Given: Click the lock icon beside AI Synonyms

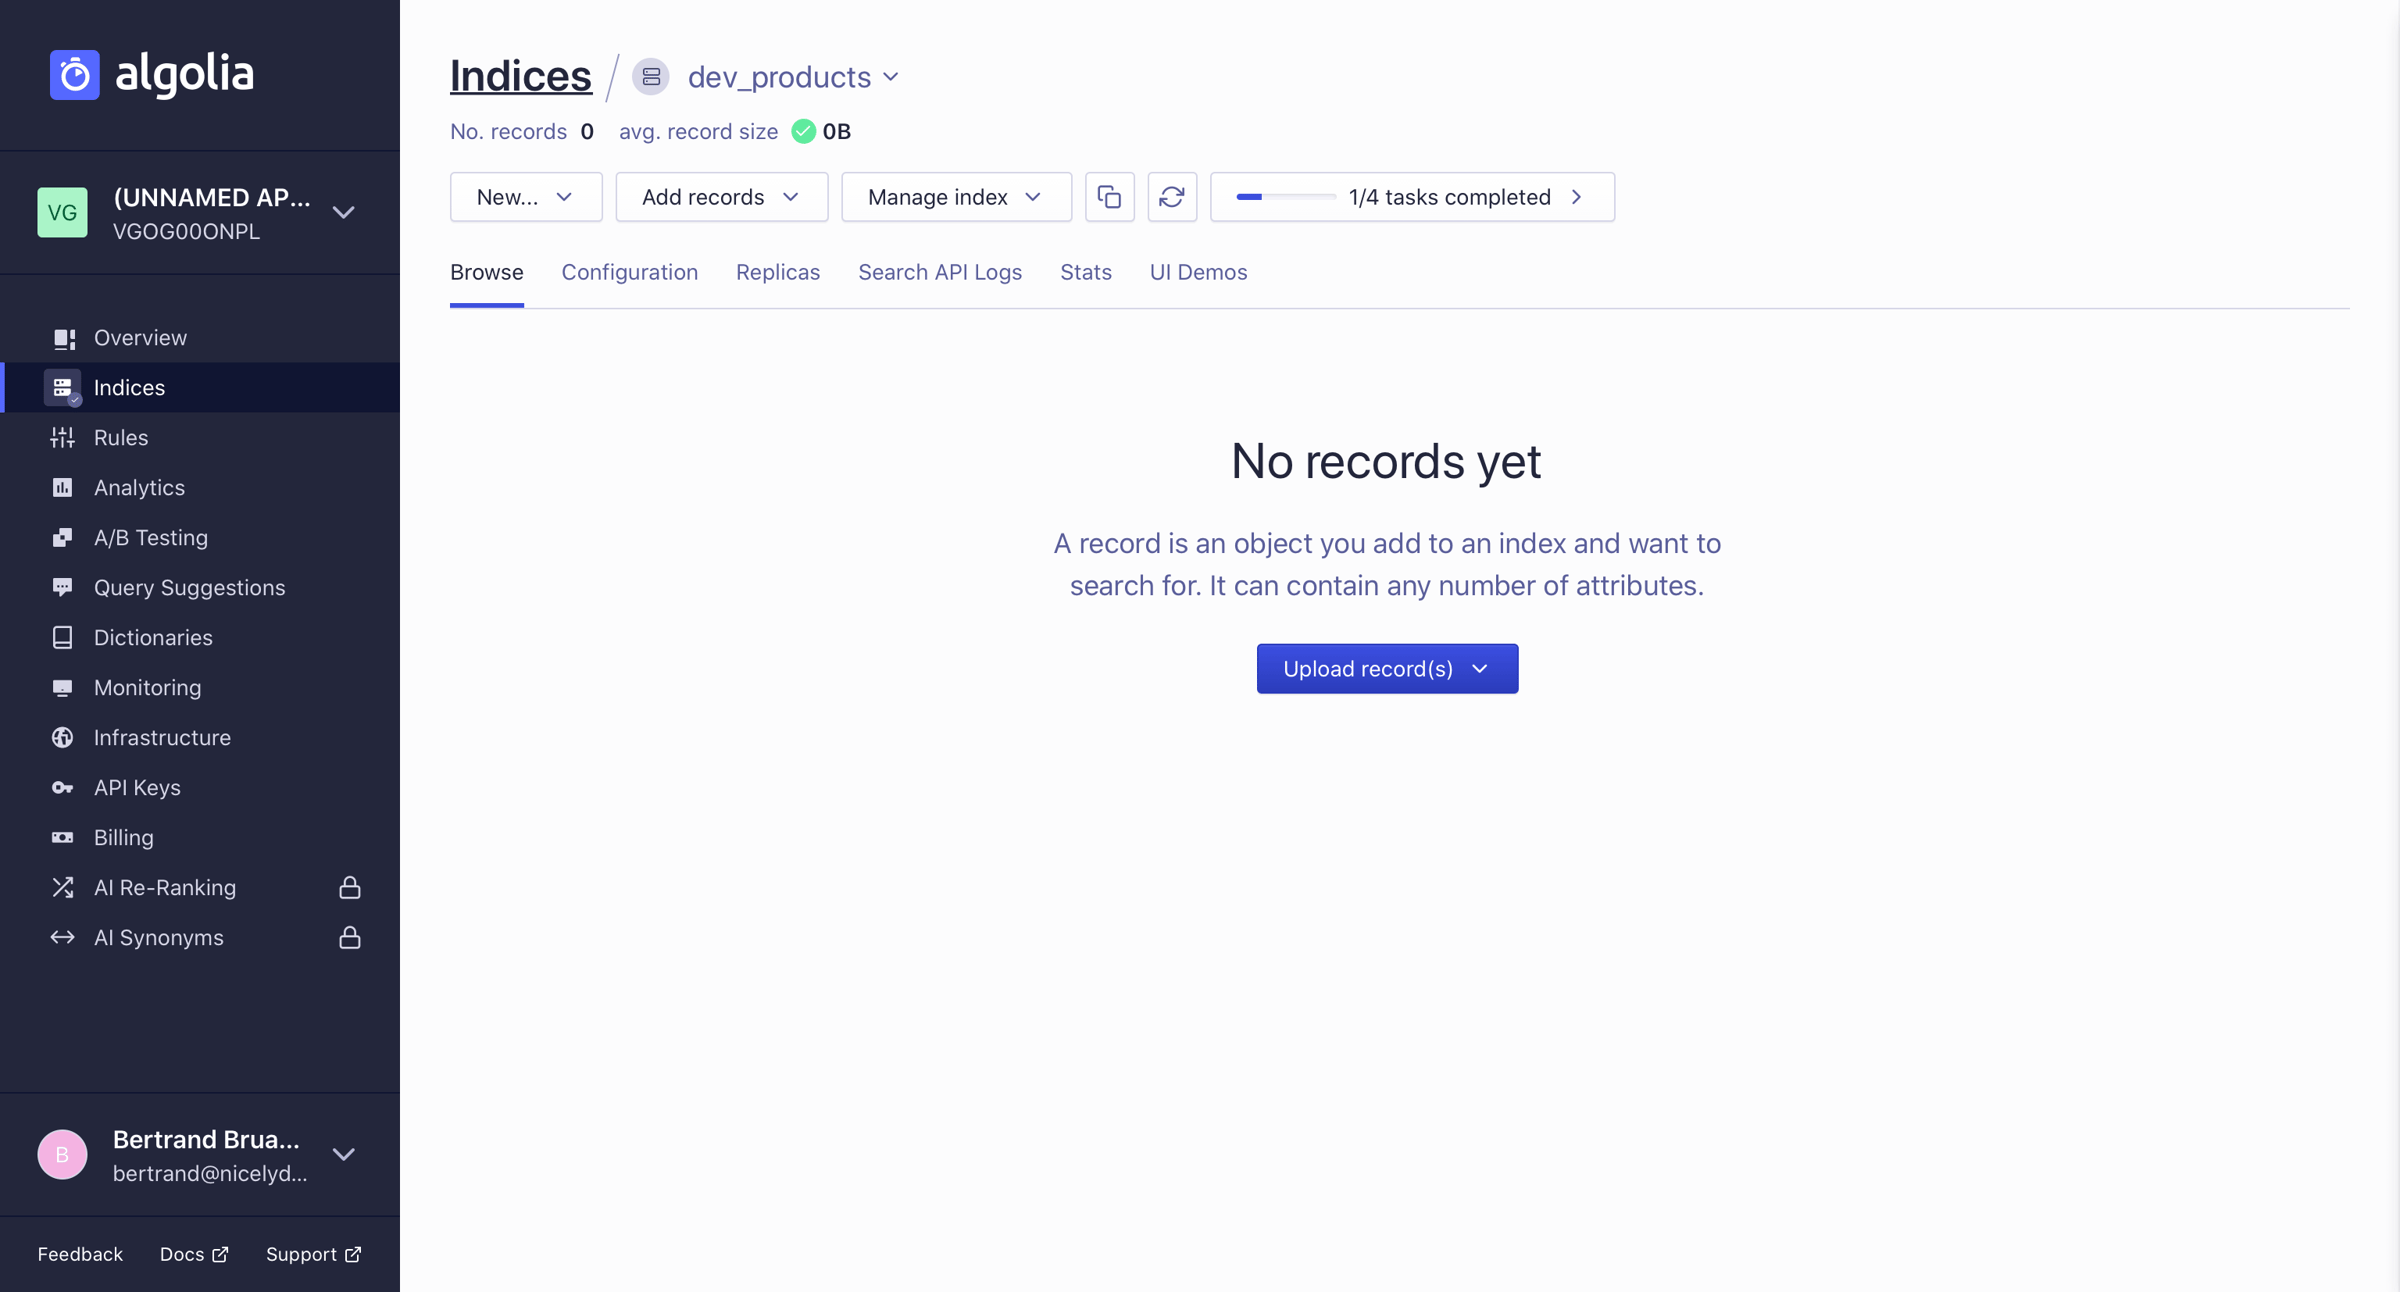Looking at the screenshot, I should pyautogui.click(x=350, y=937).
